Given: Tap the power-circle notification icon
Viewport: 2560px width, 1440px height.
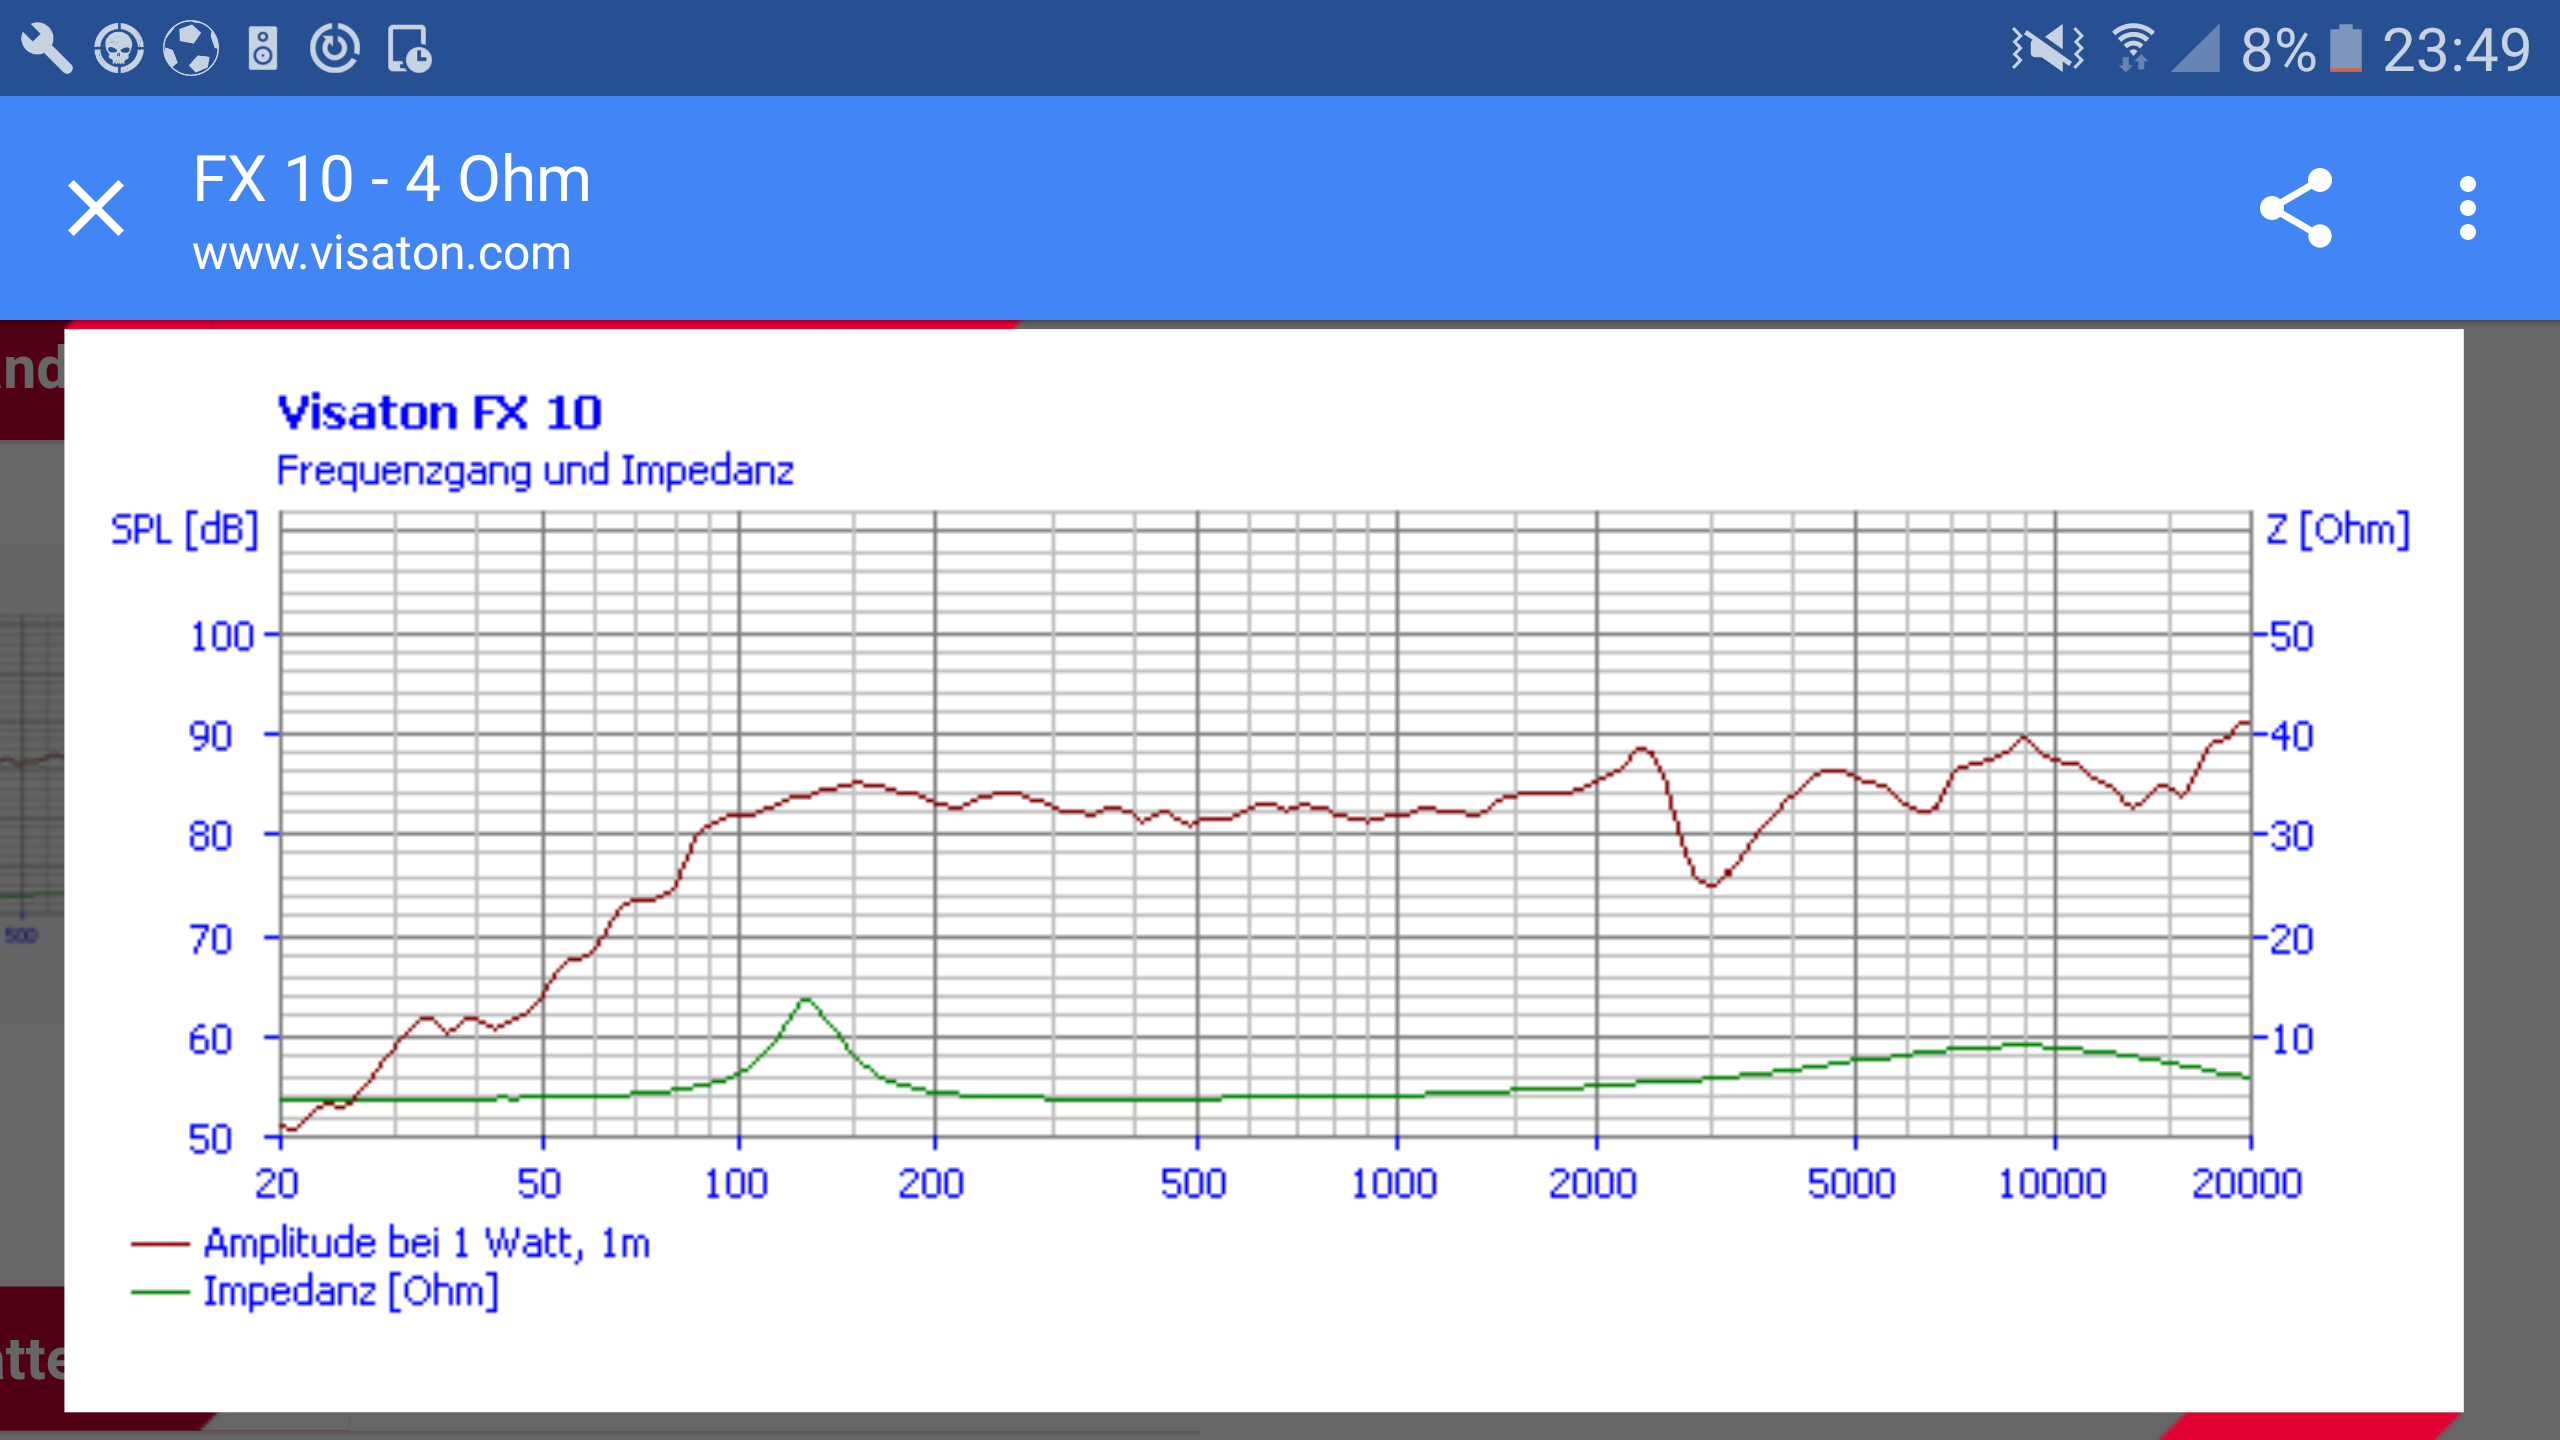Looking at the screenshot, I should [x=334, y=48].
